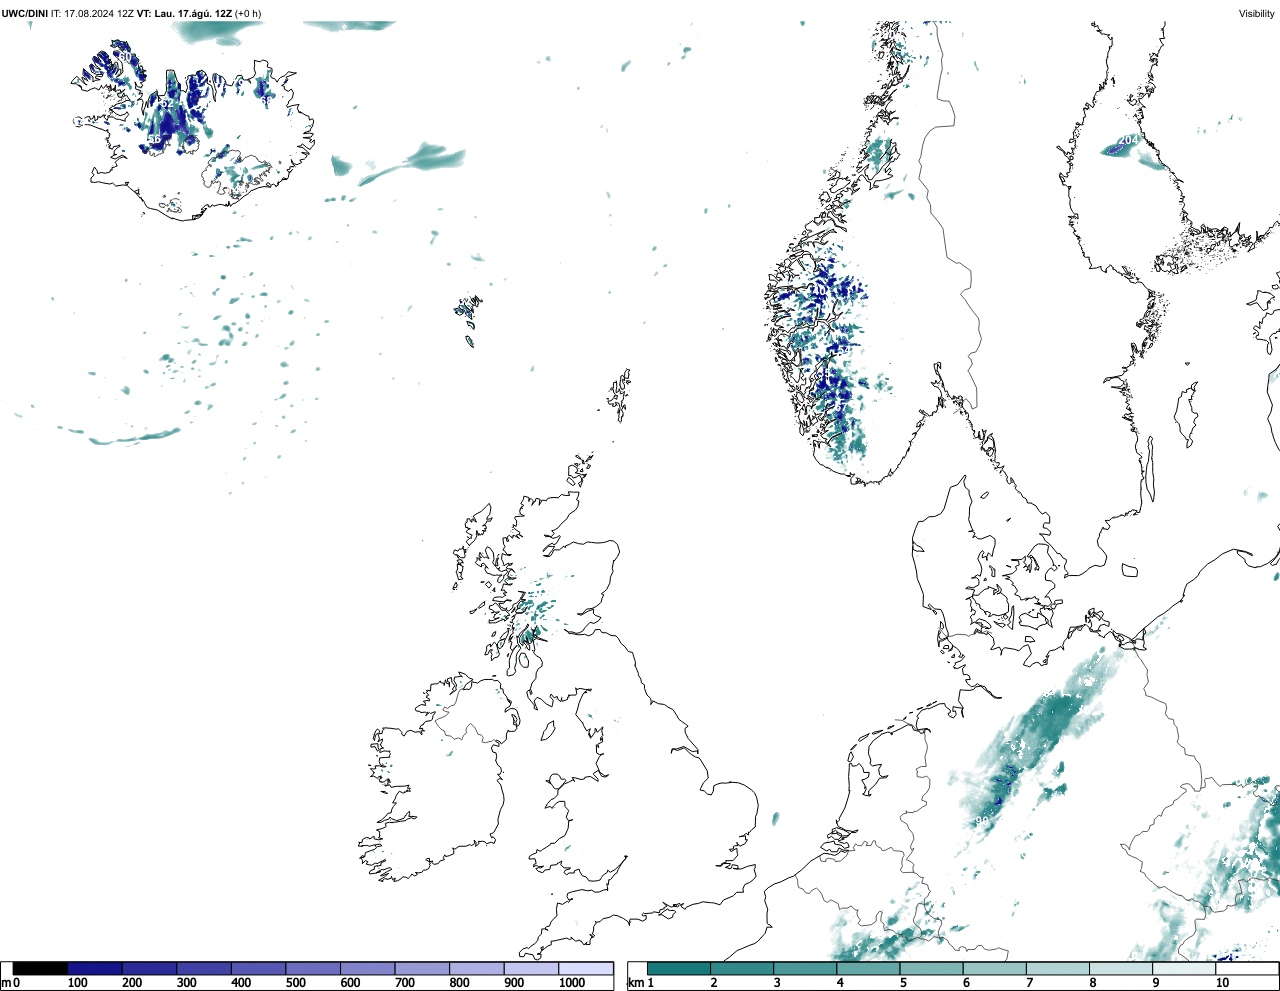Click the 6–7 km teal legend swatch
Screen dimensions: 1280x991
click(995, 969)
